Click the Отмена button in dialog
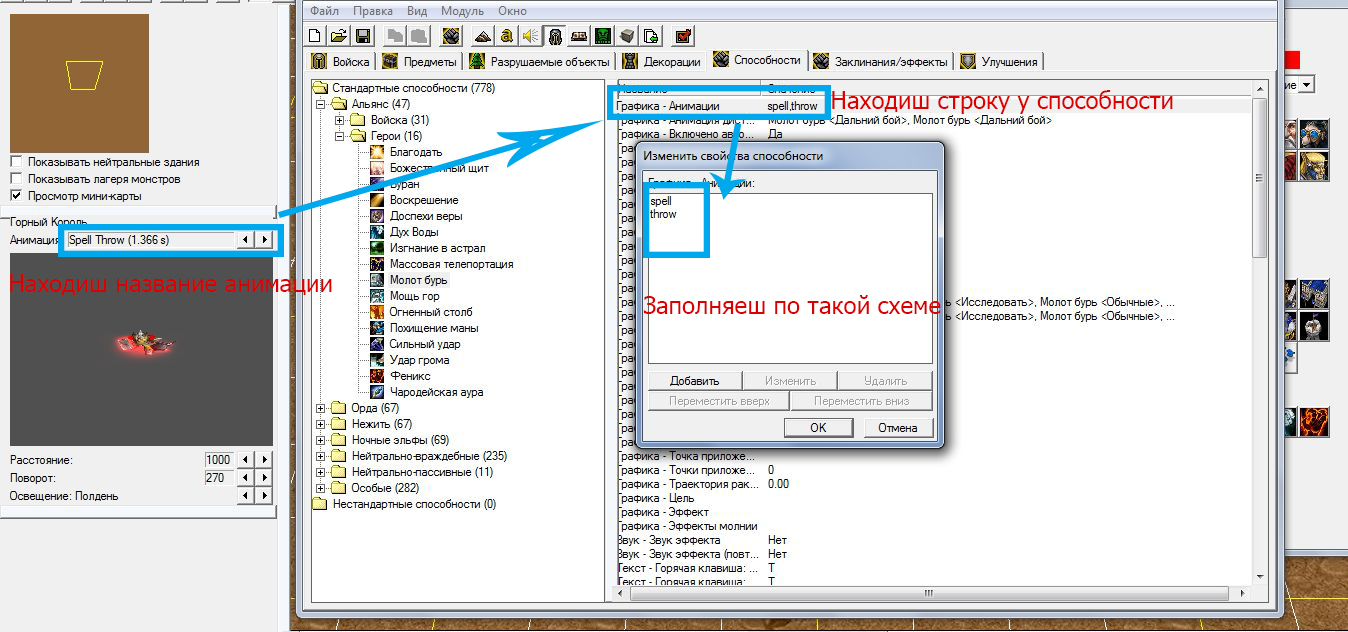This screenshot has width=1348, height=632. tap(897, 427)
